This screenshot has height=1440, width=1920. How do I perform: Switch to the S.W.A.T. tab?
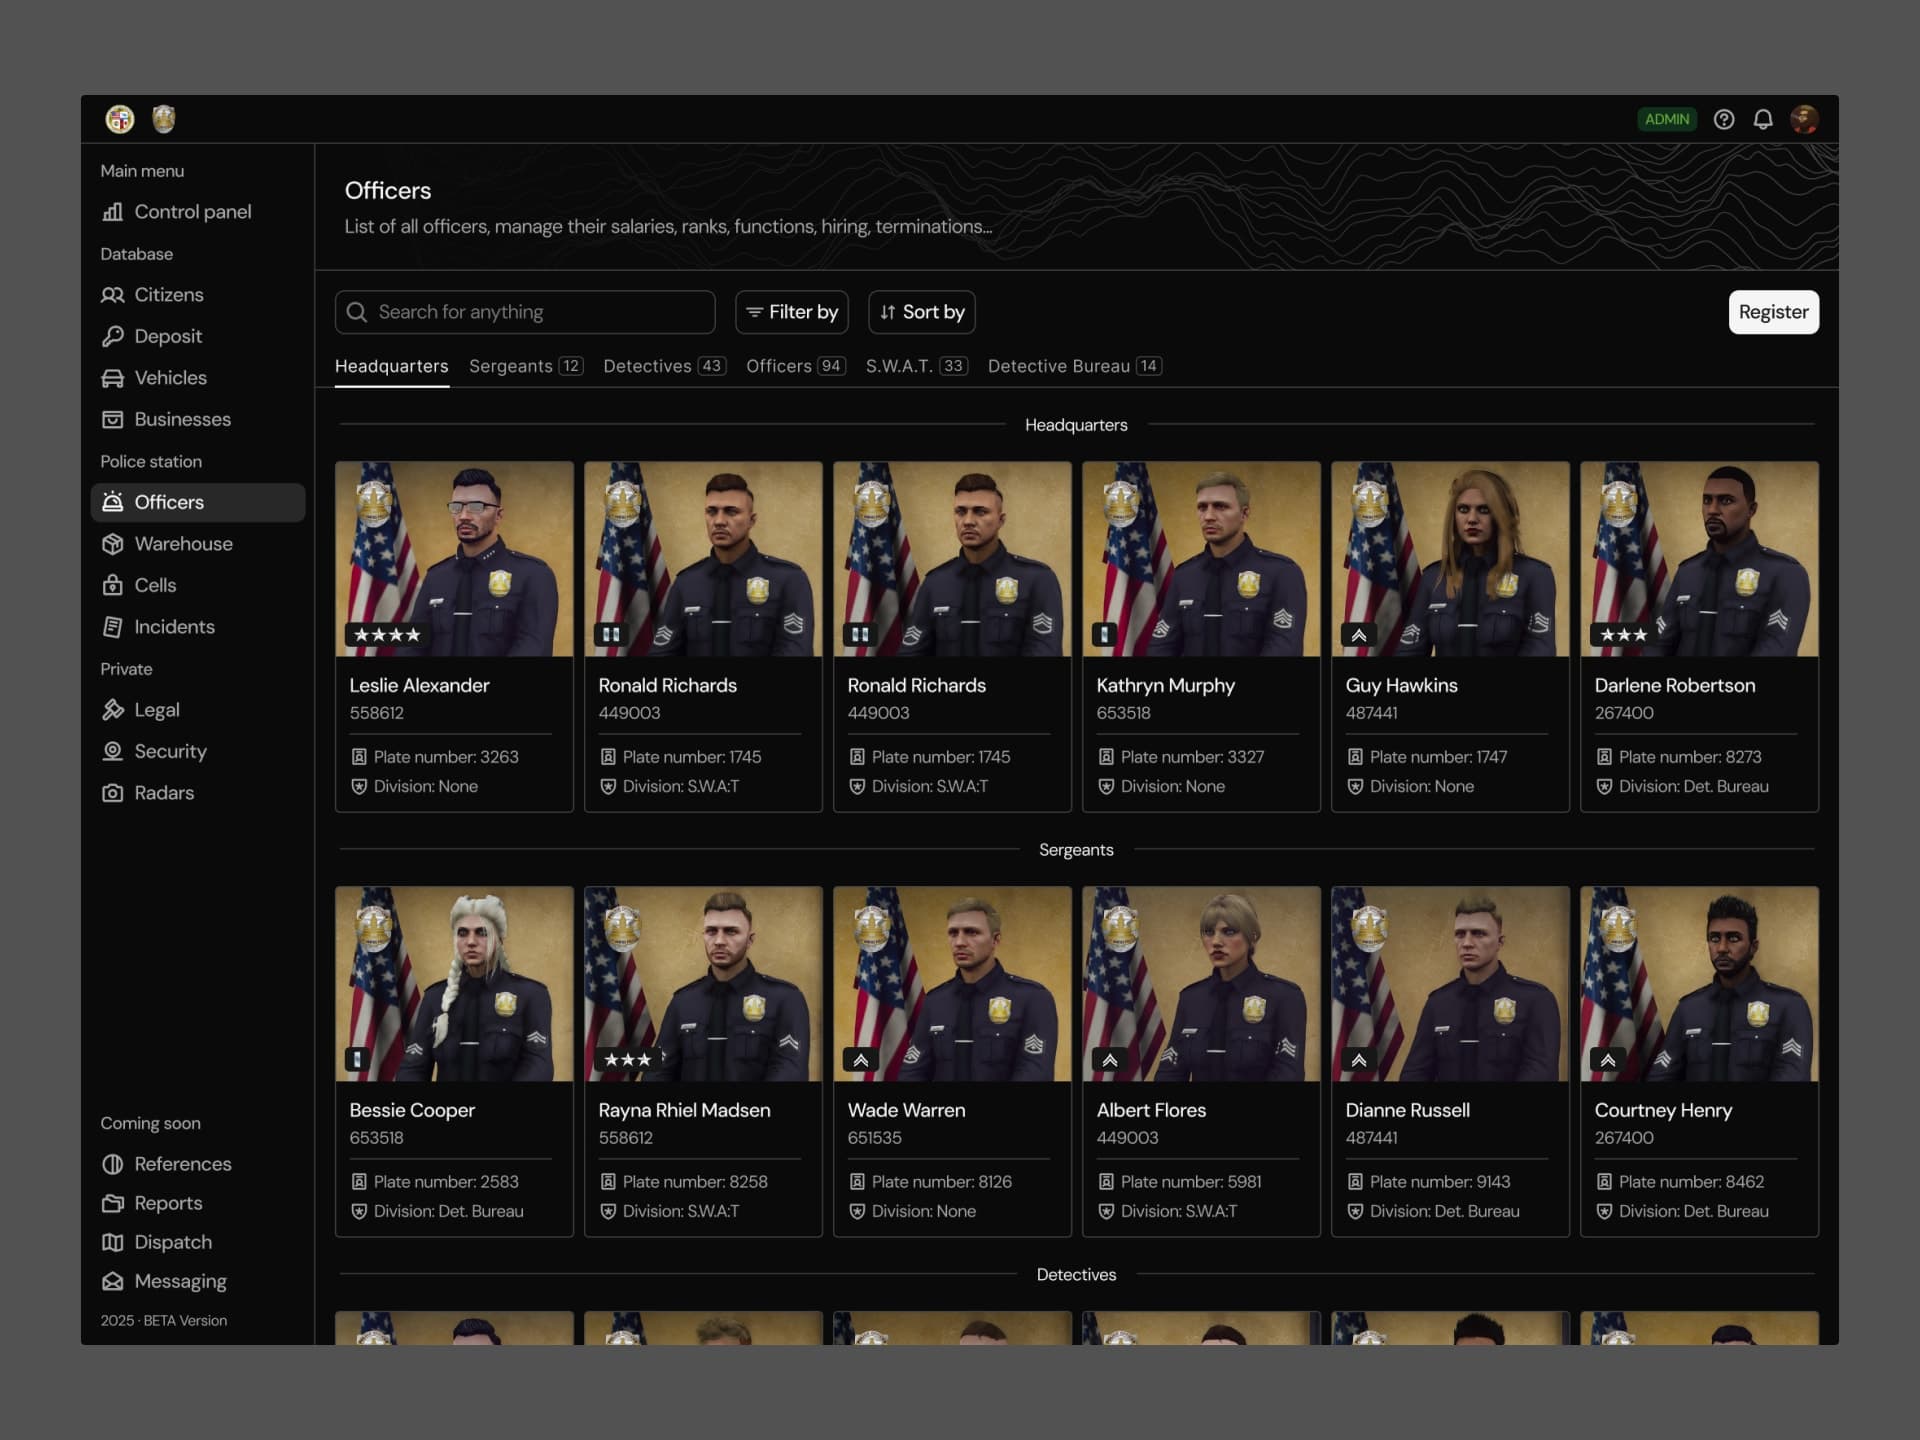pyautogui.click(x=916, y=366)
